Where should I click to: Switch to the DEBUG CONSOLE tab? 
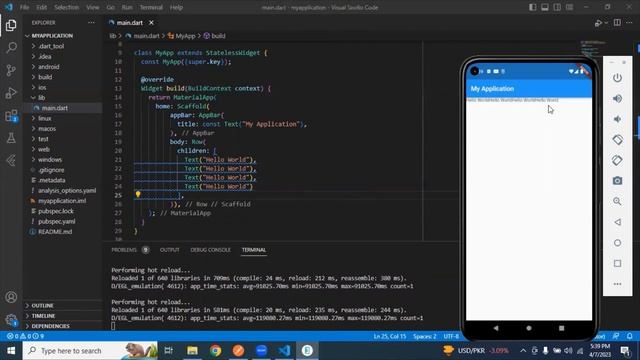(x=210, y=250)
